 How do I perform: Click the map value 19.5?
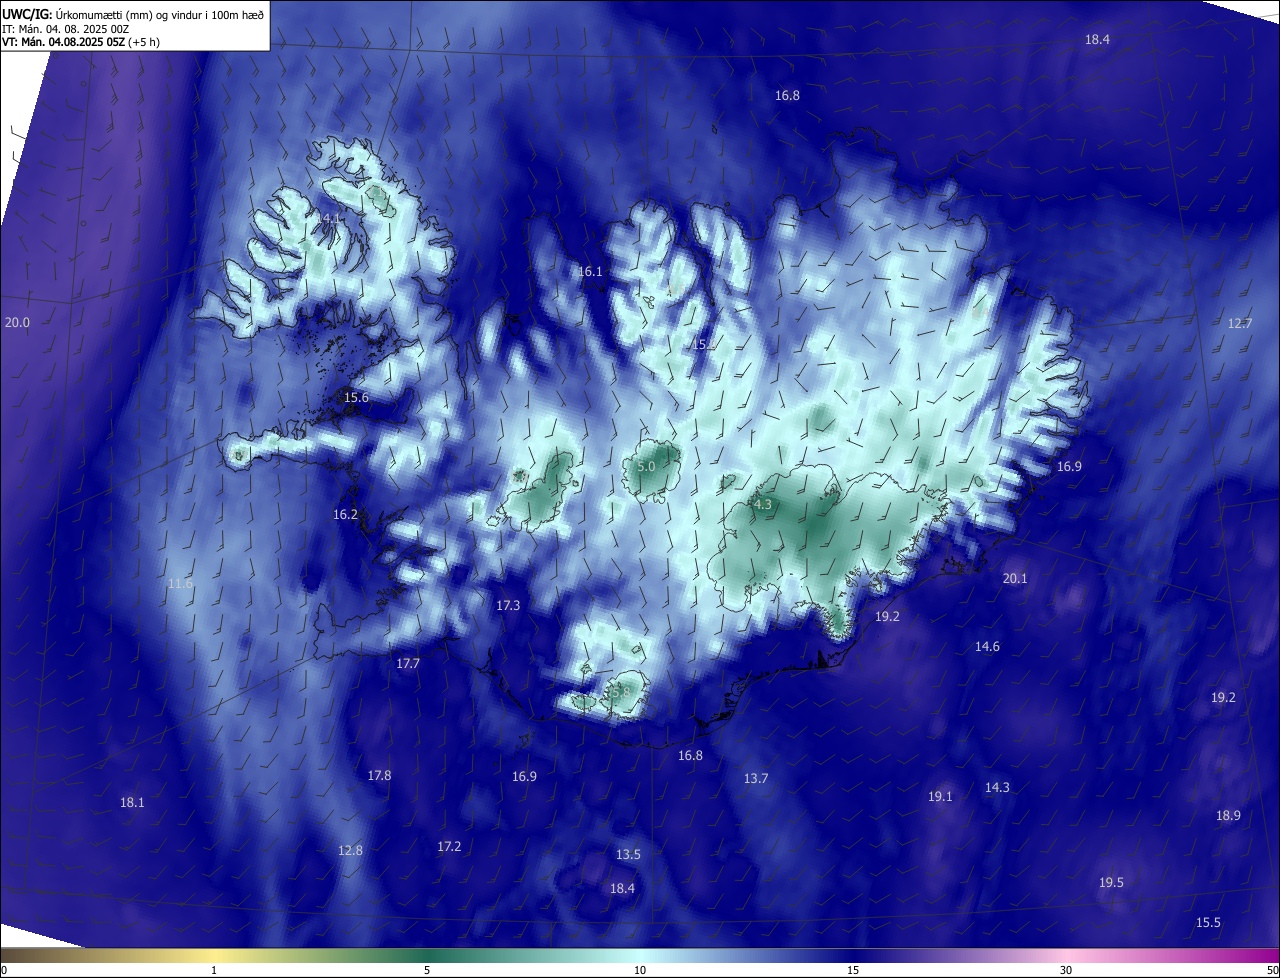[x=1111, y=882]
